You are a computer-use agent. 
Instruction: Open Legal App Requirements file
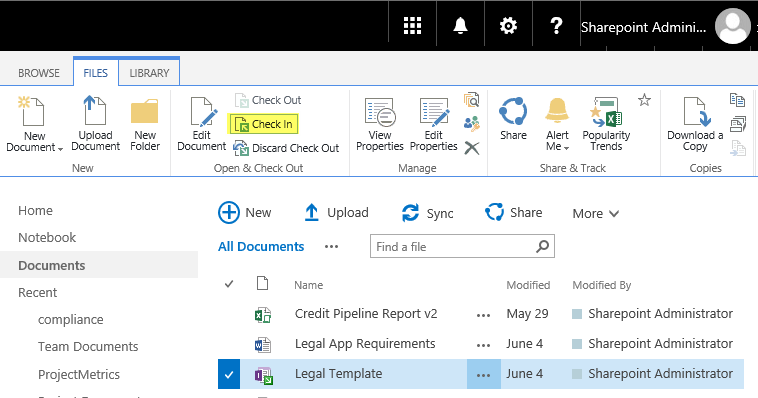(x=365, y=344)
